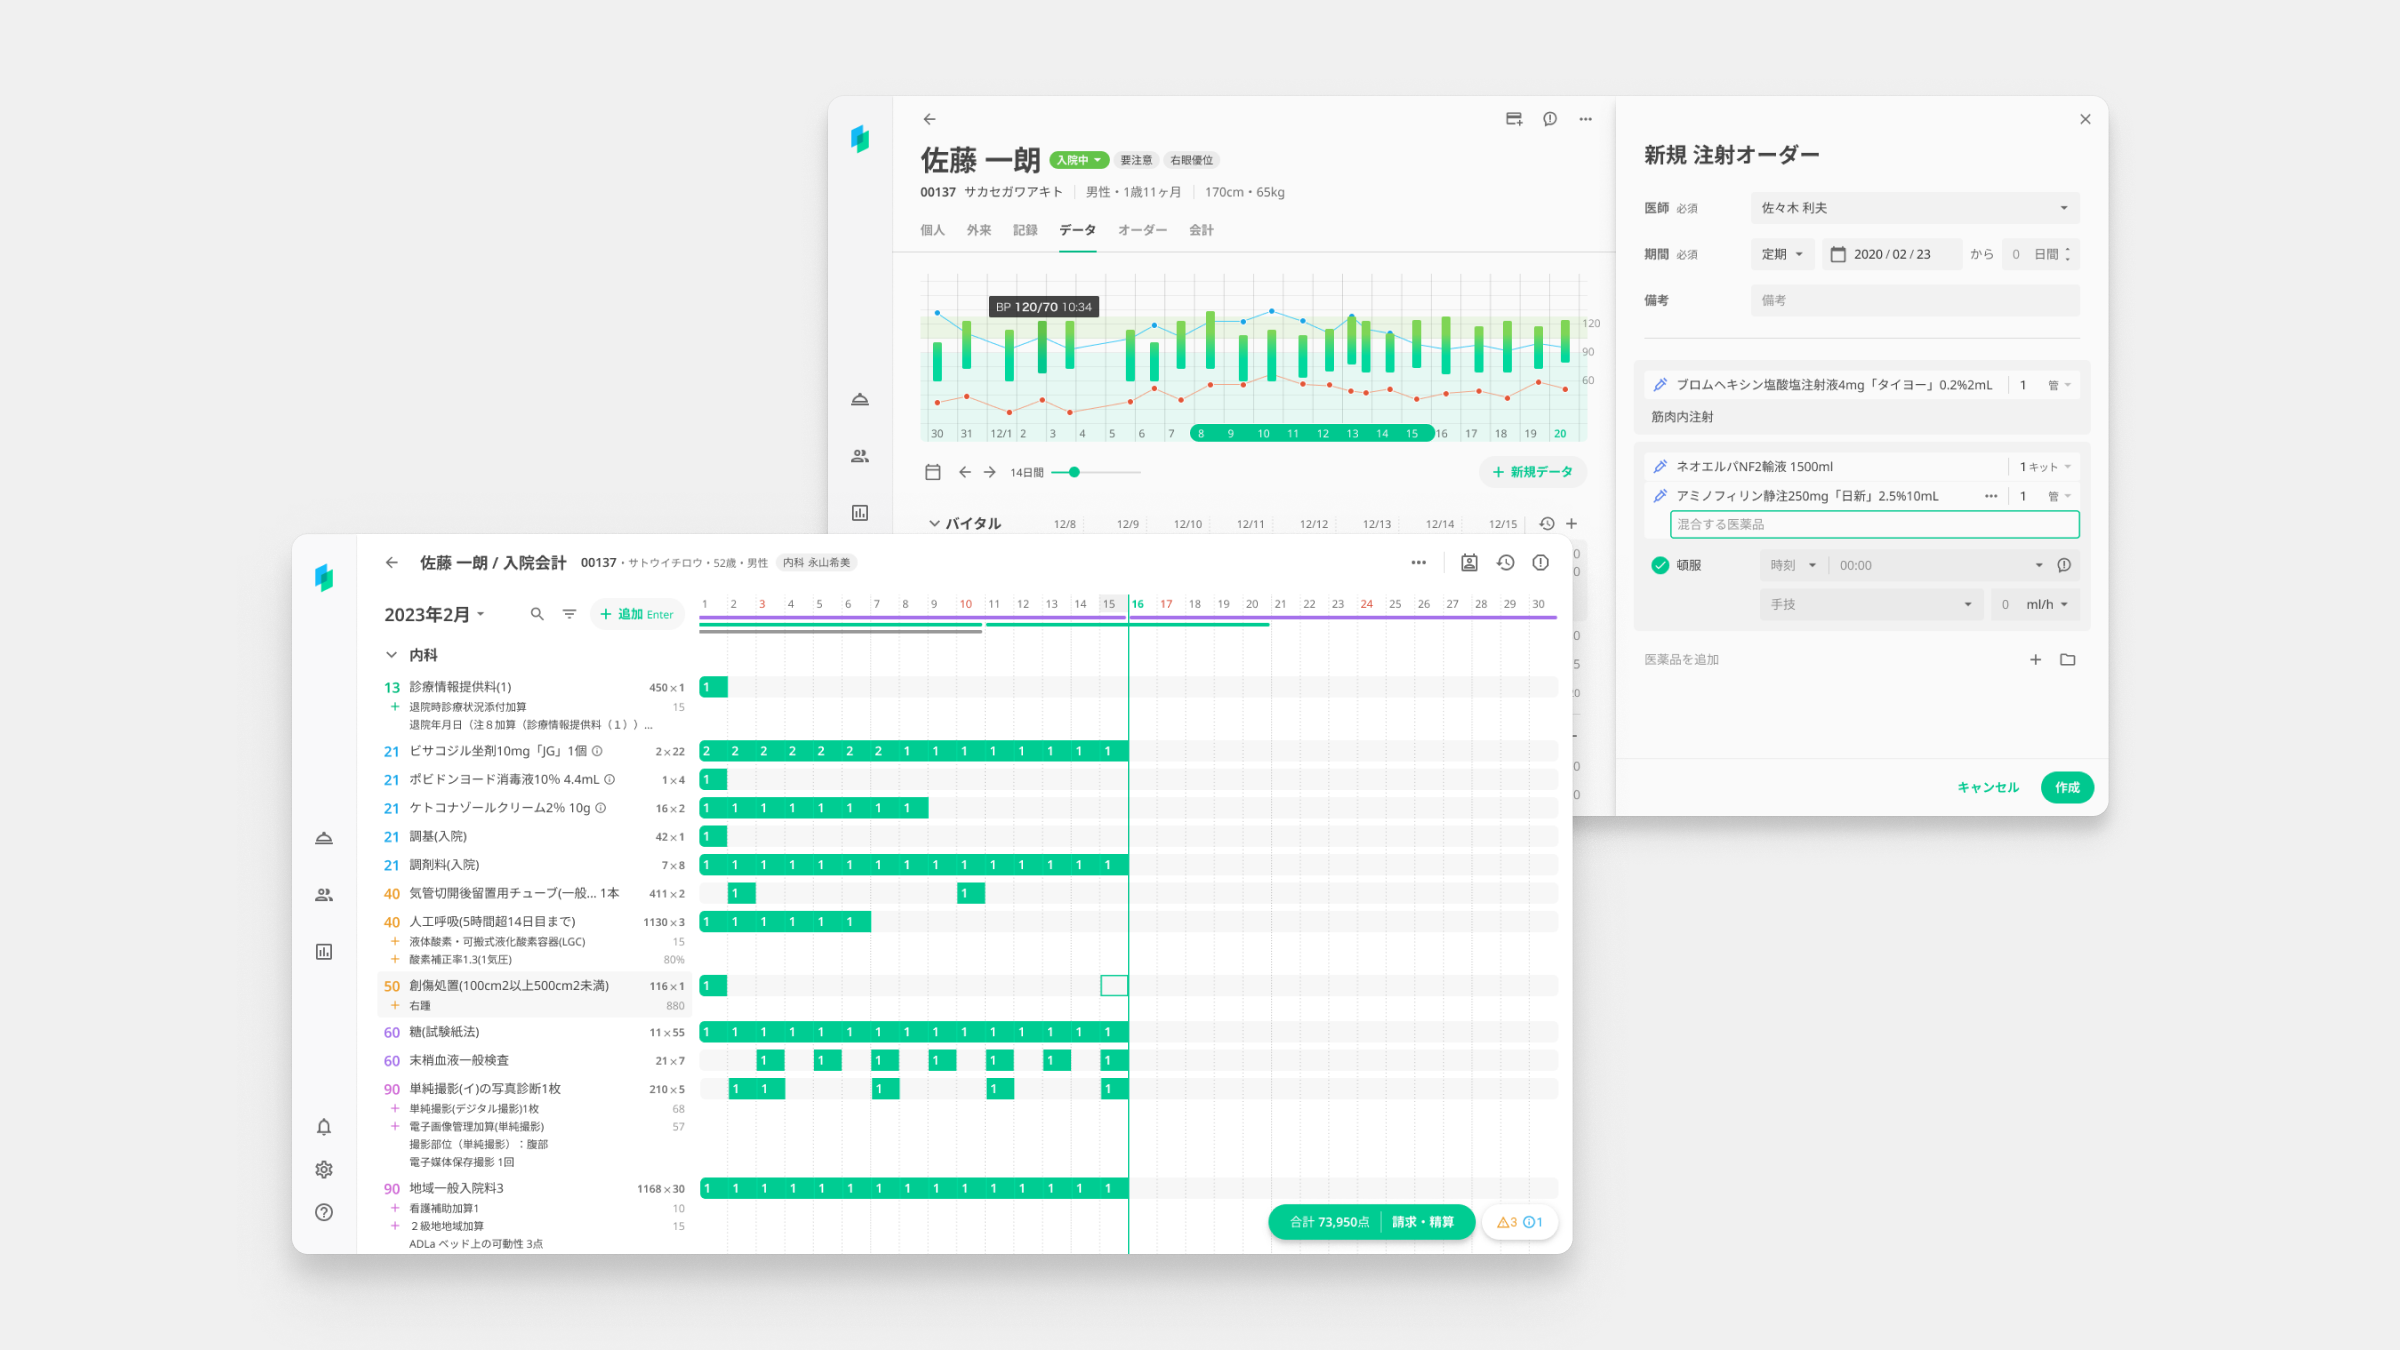Click the 14日間 range slider handle

click(x=1074, y=472)
